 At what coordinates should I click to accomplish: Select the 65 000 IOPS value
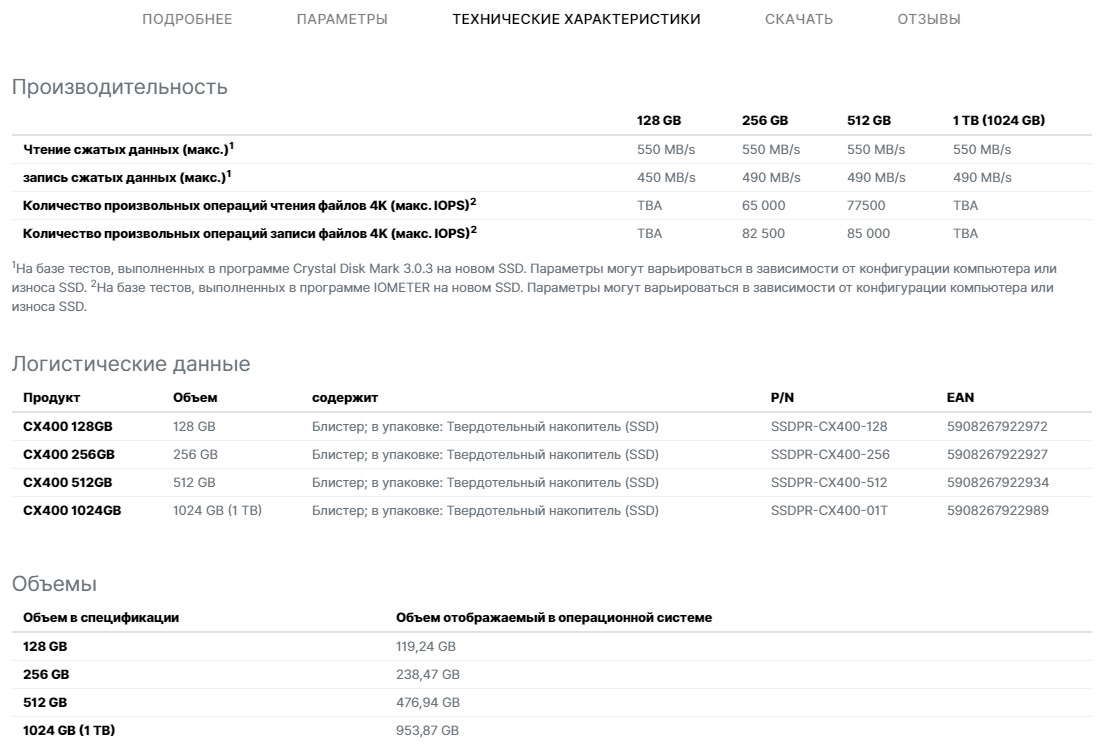[763, 205]
